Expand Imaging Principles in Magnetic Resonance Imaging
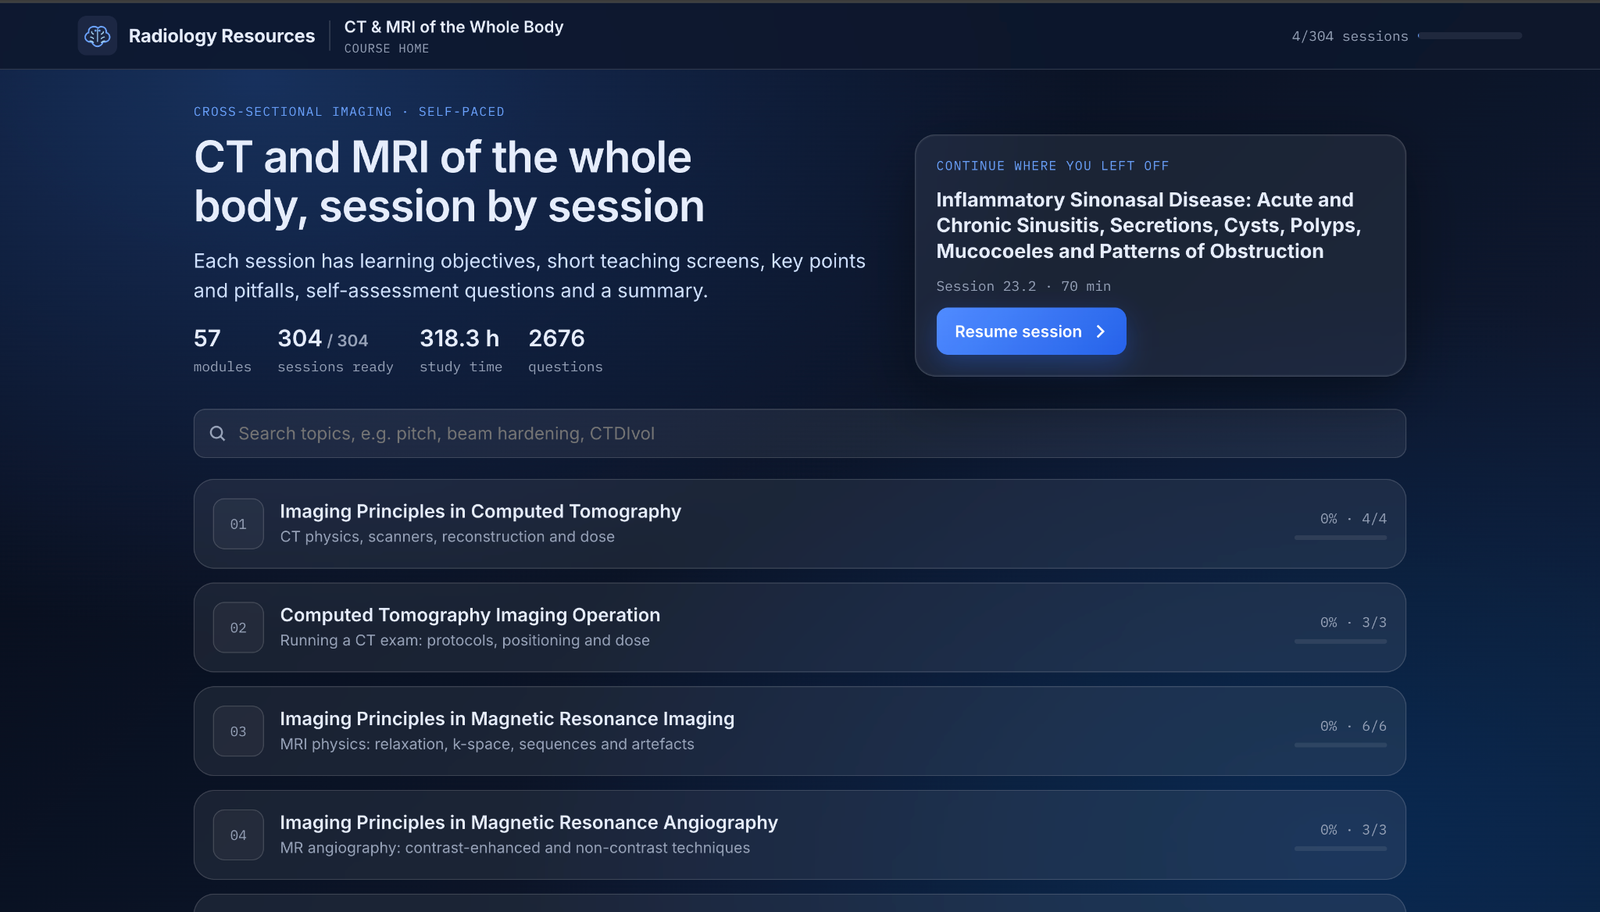The width and height of the screenshot is (1600, 912). [799, 731]
